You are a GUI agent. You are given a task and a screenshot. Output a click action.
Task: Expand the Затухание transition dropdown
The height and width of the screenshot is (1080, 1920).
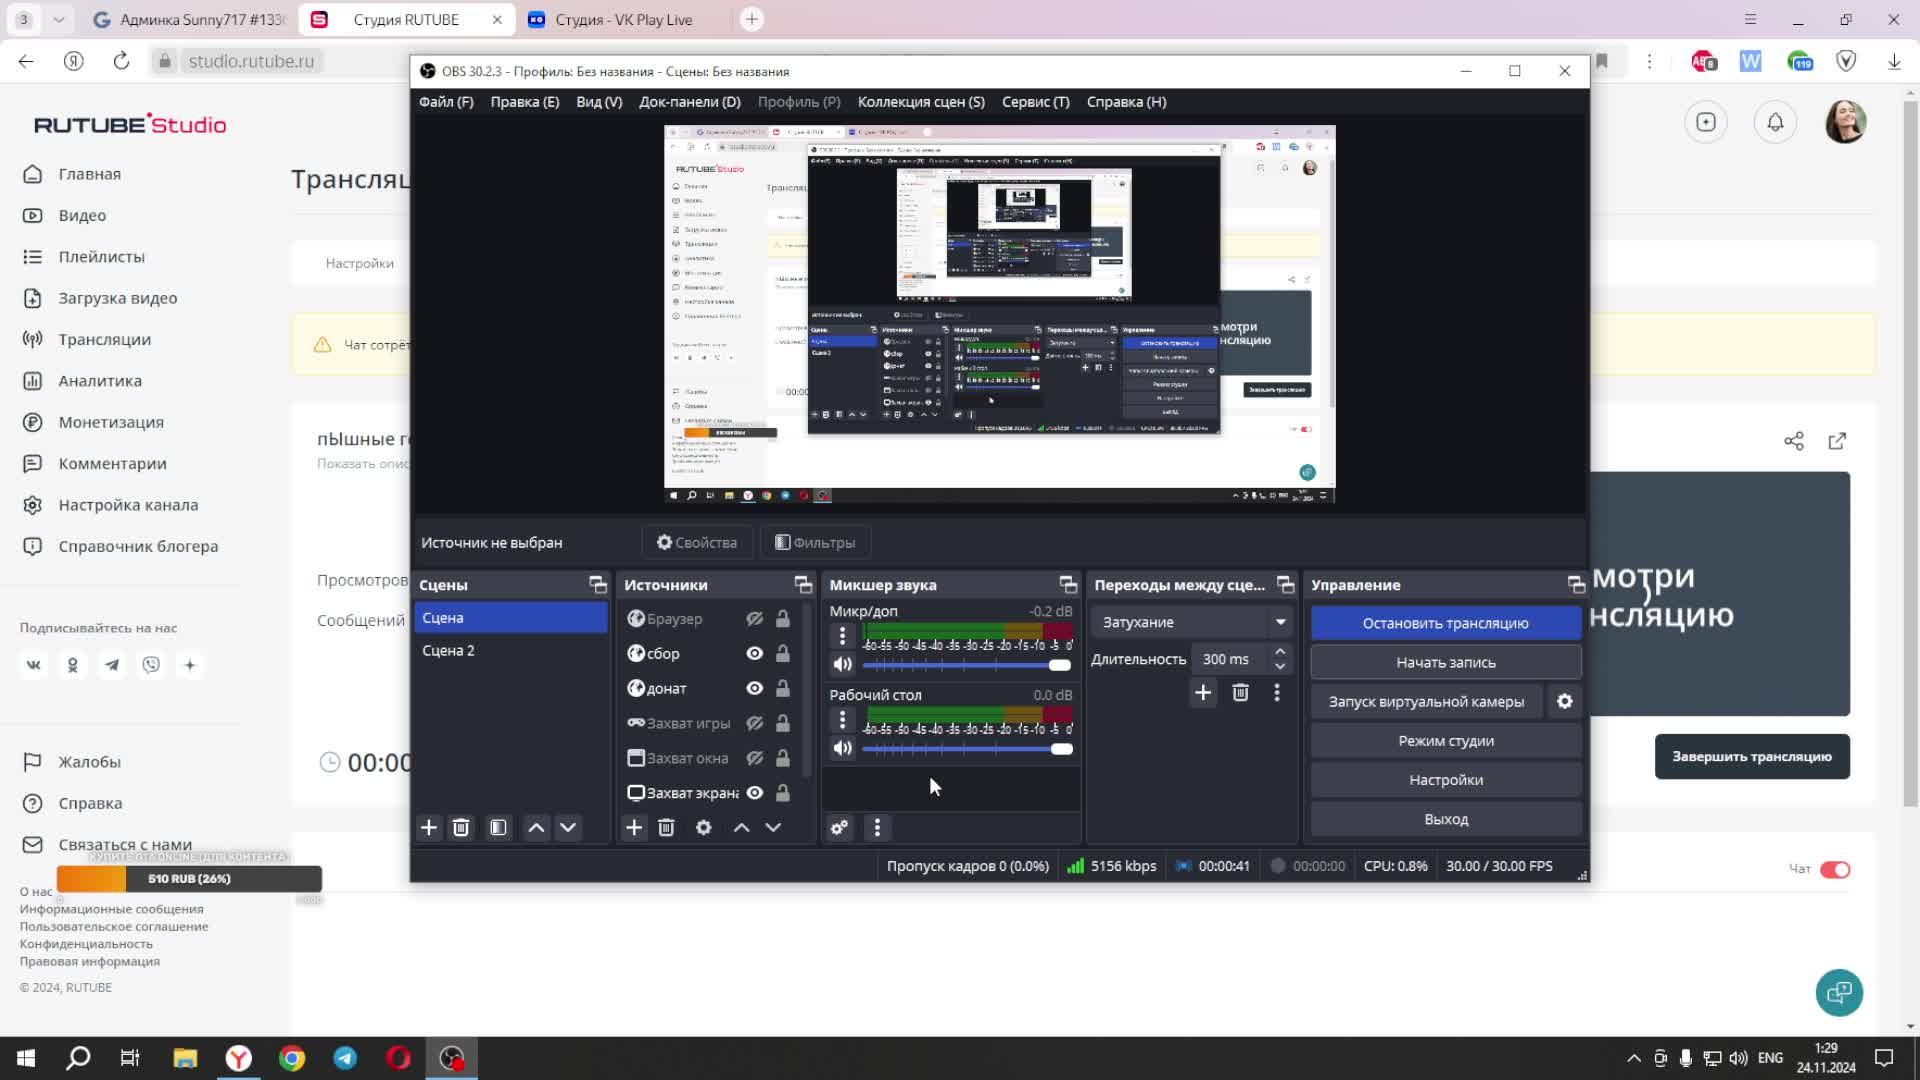[1280, 622]
